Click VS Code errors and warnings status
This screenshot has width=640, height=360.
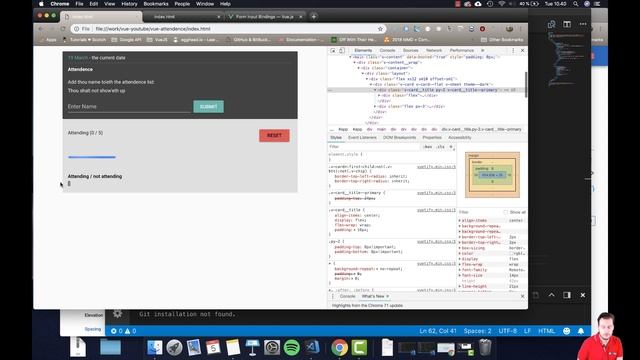(124, 331)
